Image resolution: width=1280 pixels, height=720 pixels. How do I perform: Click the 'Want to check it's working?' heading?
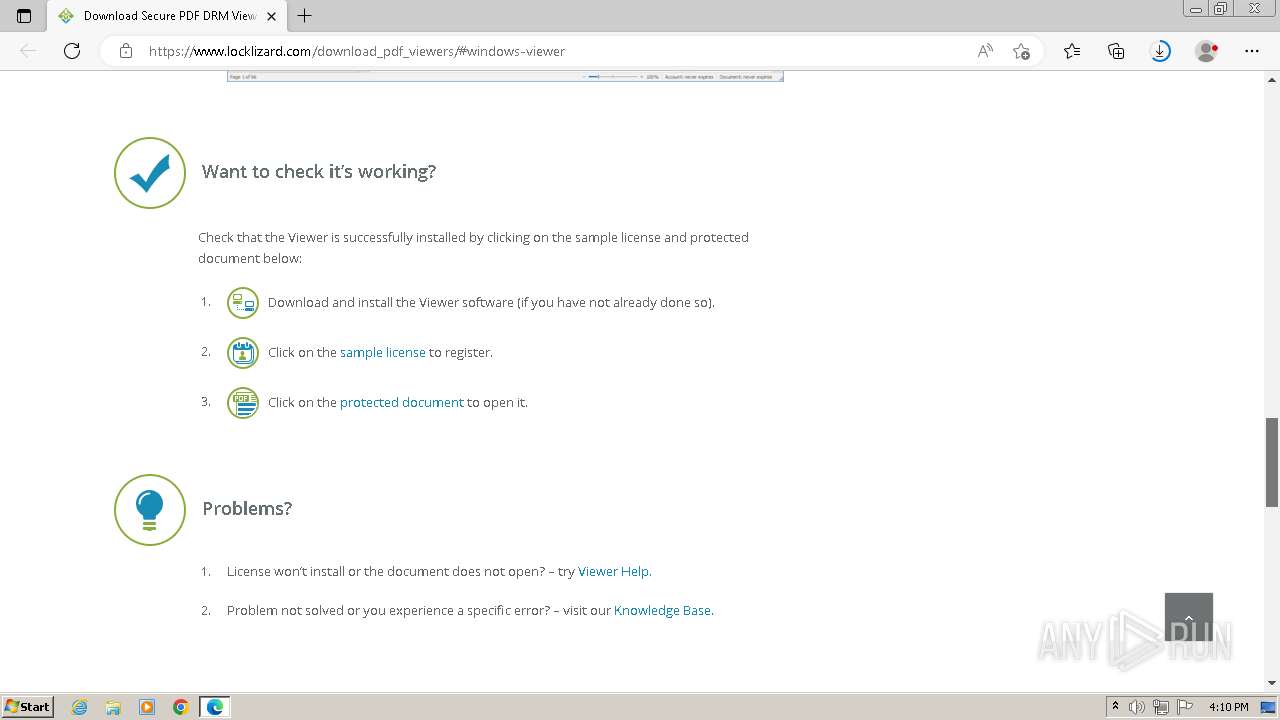(319, 171)
